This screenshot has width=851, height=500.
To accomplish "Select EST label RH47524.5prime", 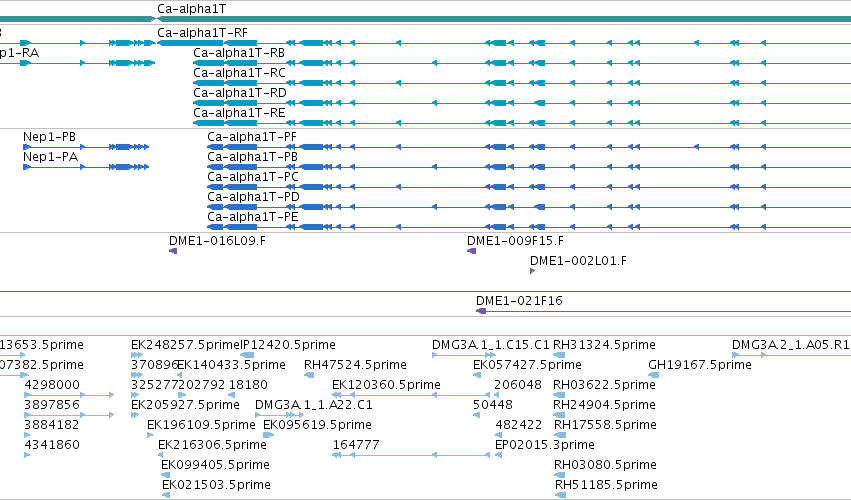I will pos(355,365).
